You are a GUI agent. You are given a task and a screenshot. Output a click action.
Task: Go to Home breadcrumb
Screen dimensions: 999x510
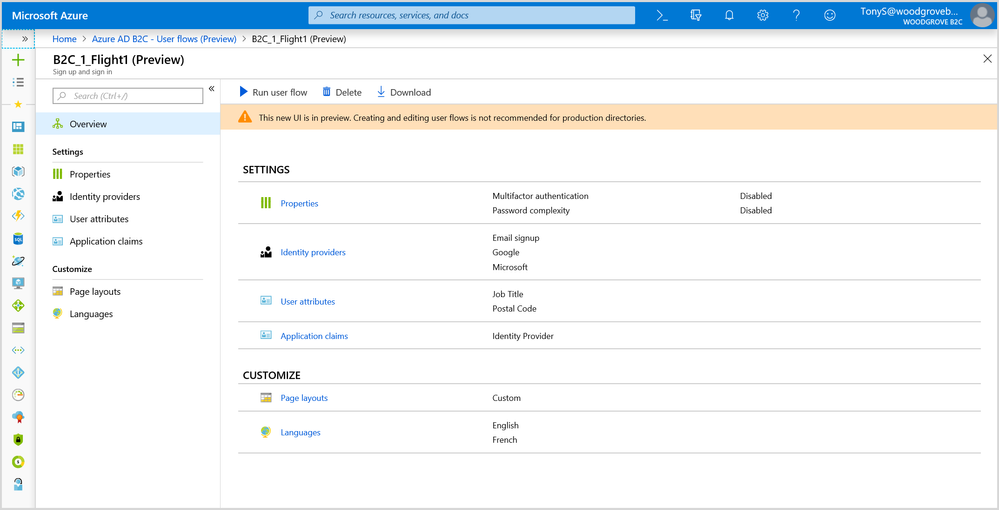tap(64, 39)
